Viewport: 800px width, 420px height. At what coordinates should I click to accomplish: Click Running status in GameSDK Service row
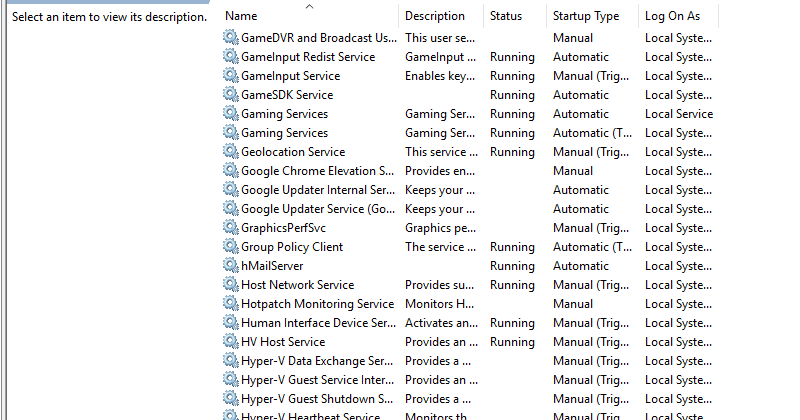pos(512,95)
